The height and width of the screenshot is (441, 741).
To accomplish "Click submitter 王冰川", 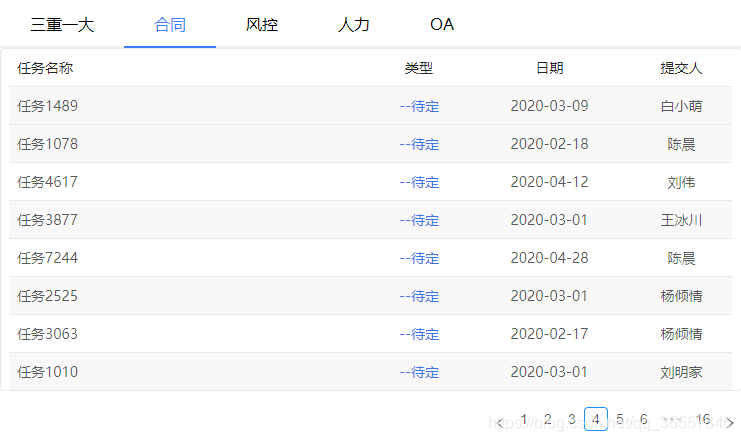I will (681, 220).
